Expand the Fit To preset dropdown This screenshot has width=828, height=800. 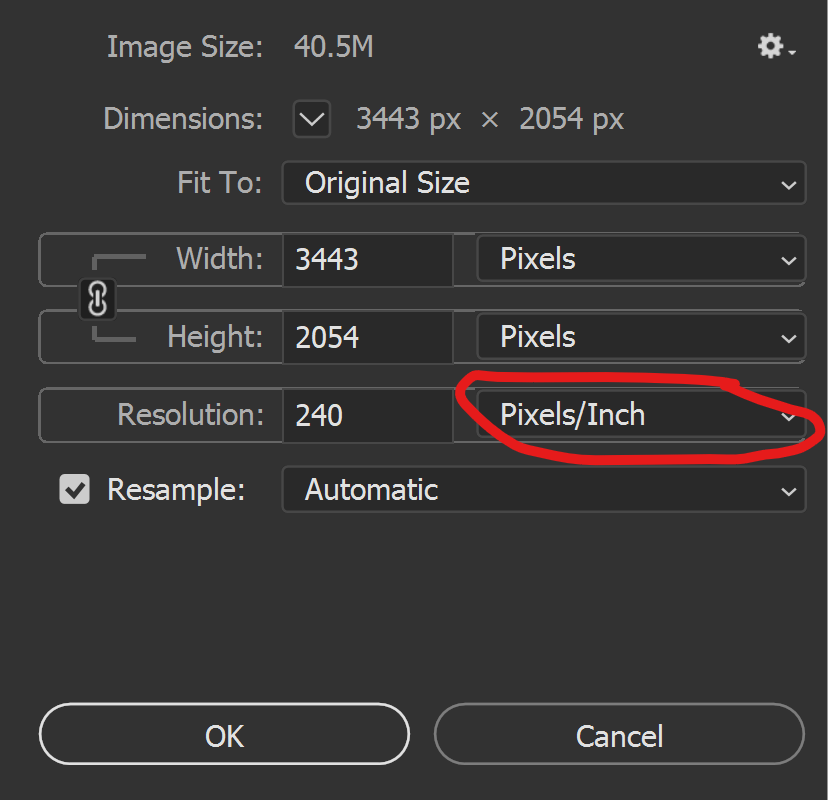tap(543, 183)
